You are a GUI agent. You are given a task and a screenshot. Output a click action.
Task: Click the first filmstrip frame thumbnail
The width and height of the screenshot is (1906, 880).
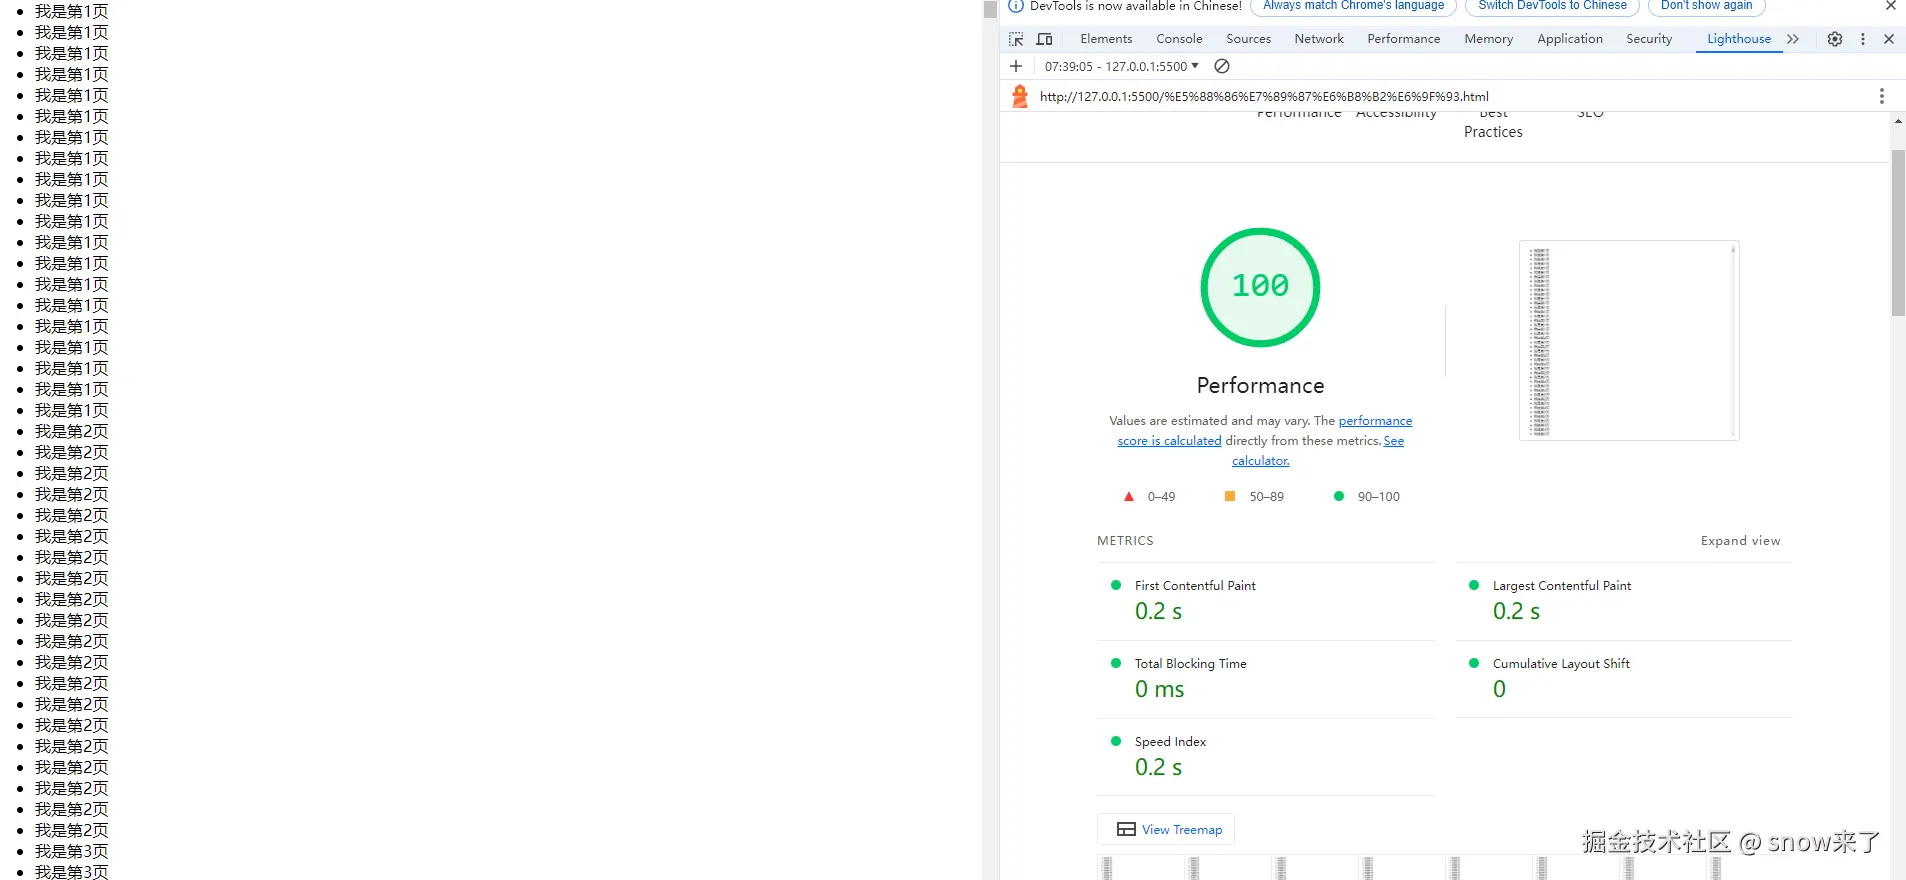point(1107,868)
